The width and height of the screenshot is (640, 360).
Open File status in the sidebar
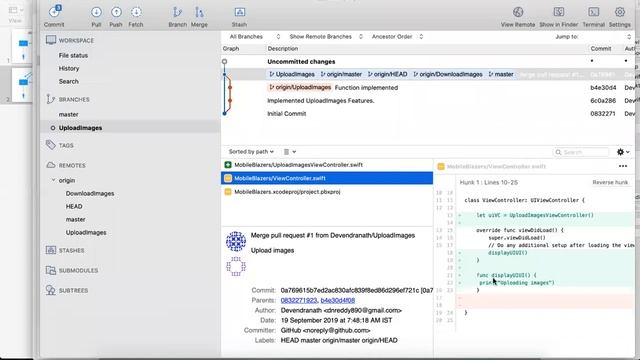point(73,56)
